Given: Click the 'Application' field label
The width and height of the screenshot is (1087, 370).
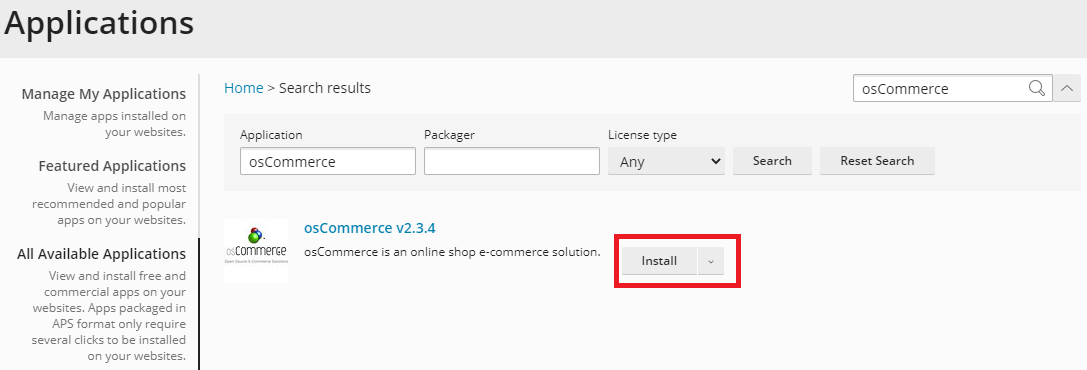Looking at the screenshot, I should [x=271, y=135].
